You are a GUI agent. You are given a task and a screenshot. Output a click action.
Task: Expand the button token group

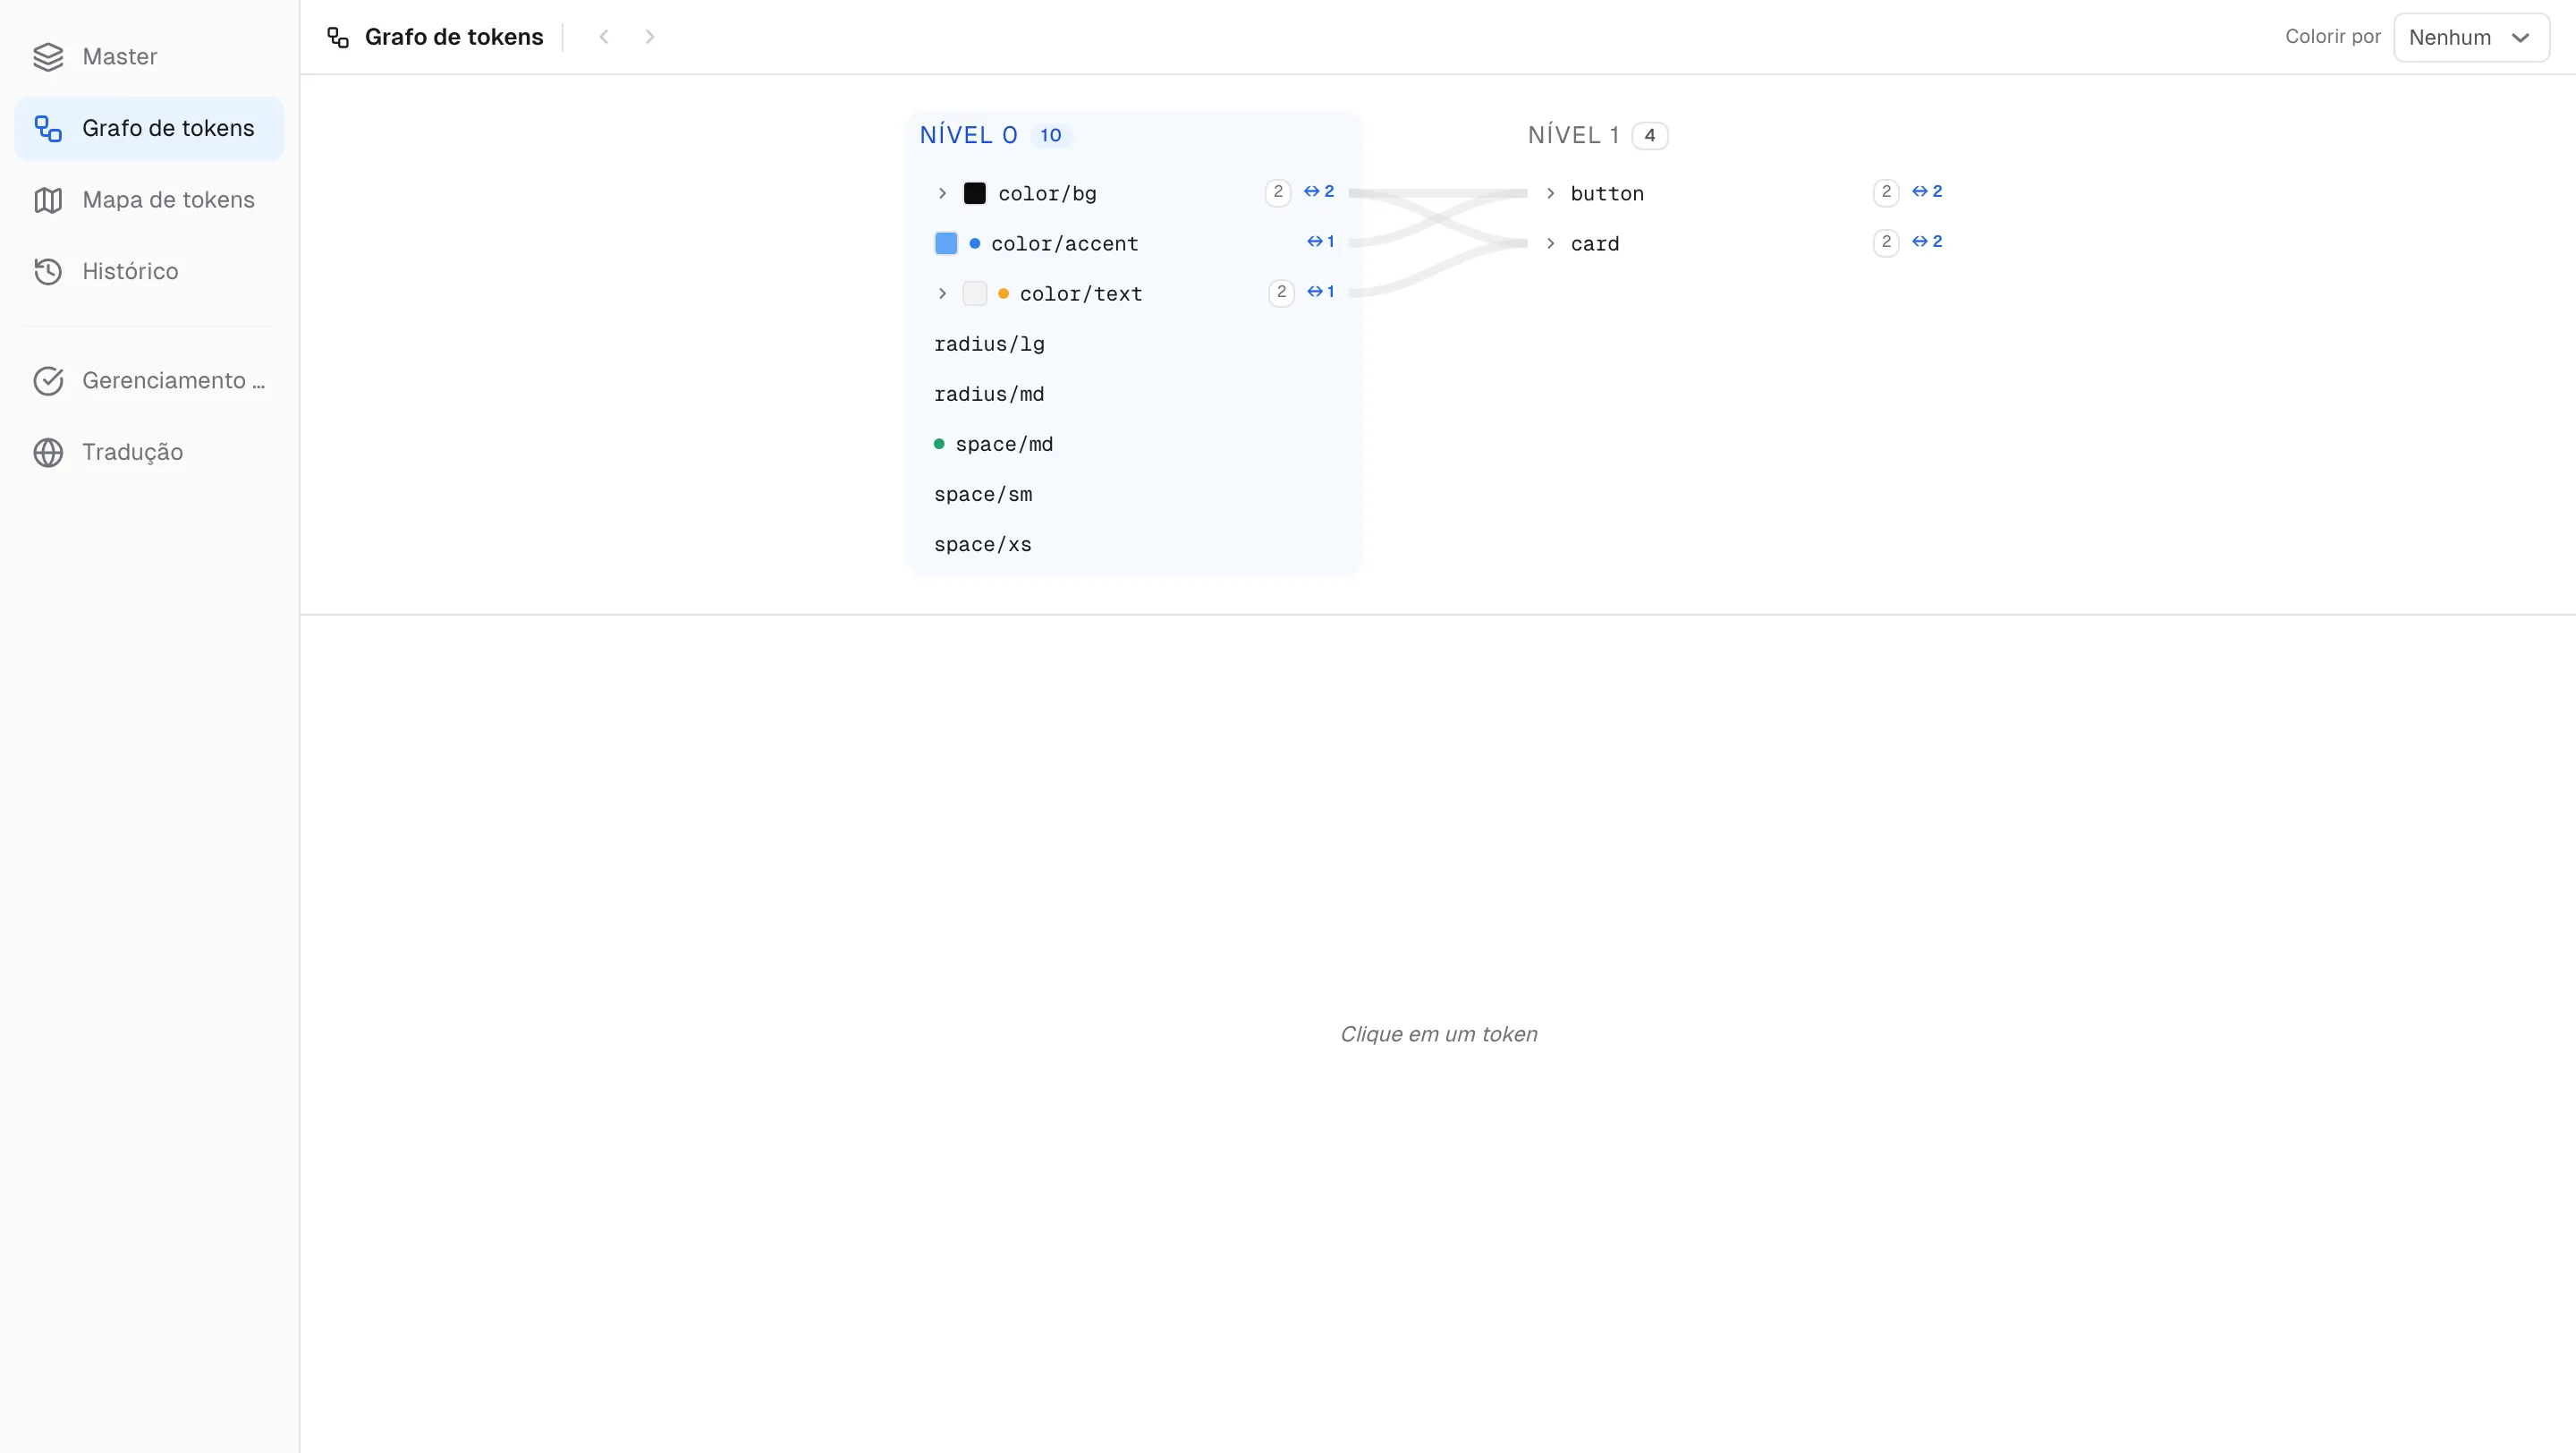(1550, 194)
